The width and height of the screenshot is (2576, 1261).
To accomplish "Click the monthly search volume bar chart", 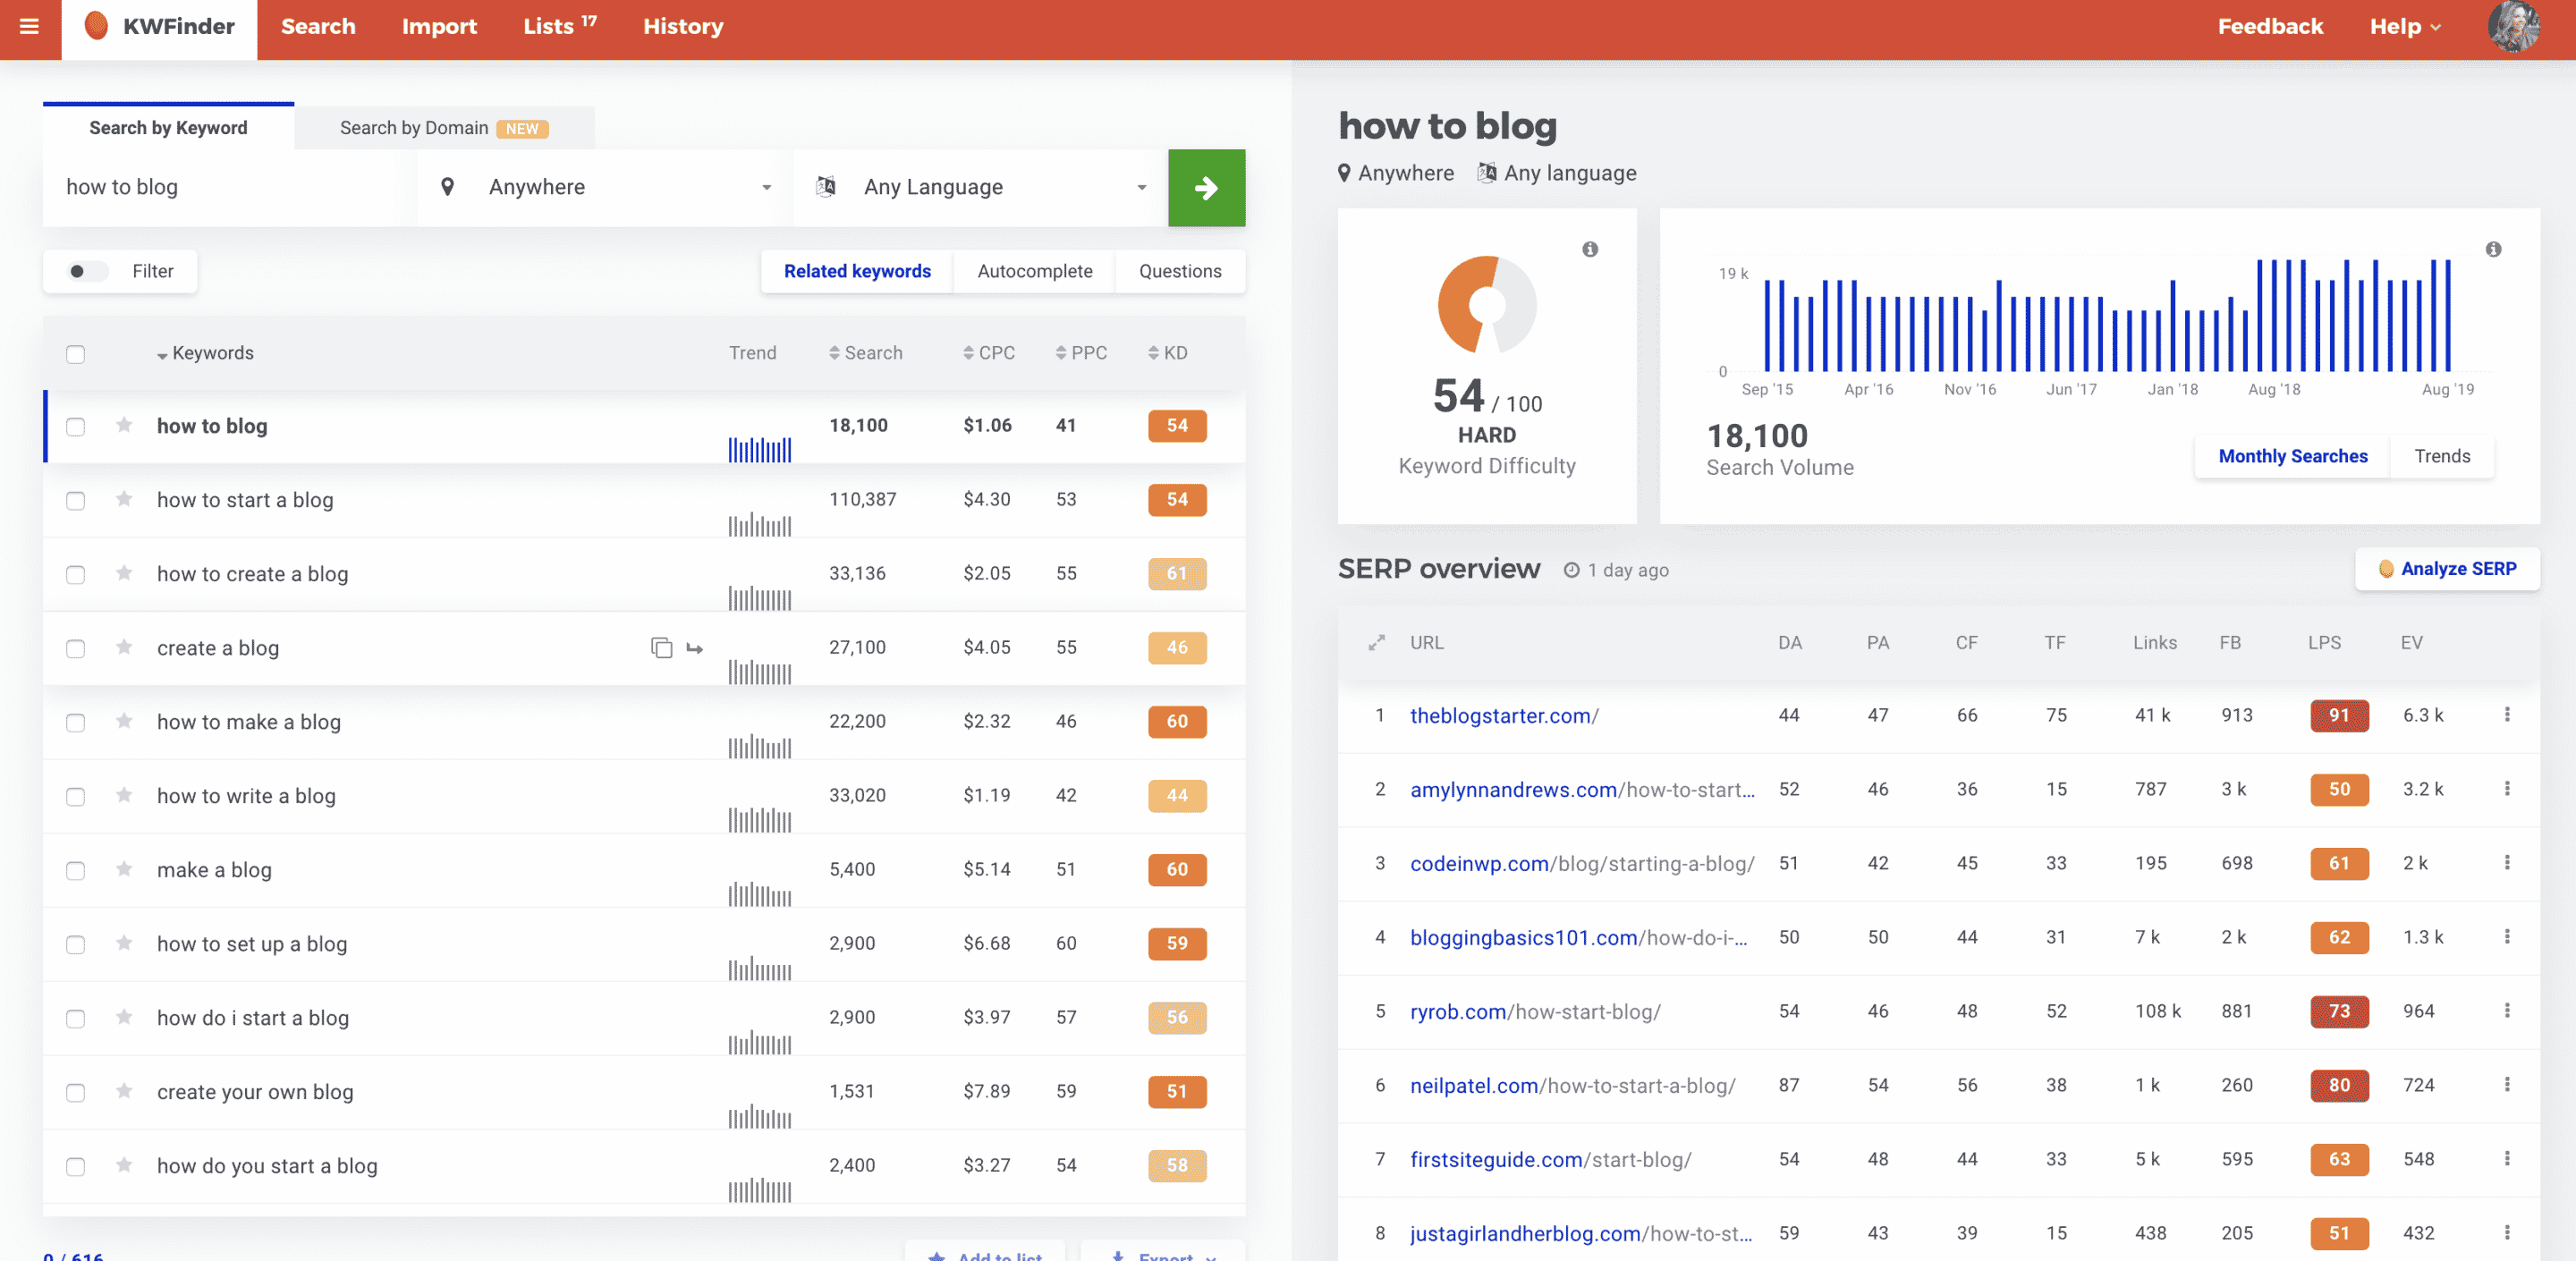I will coord(2107,315).
